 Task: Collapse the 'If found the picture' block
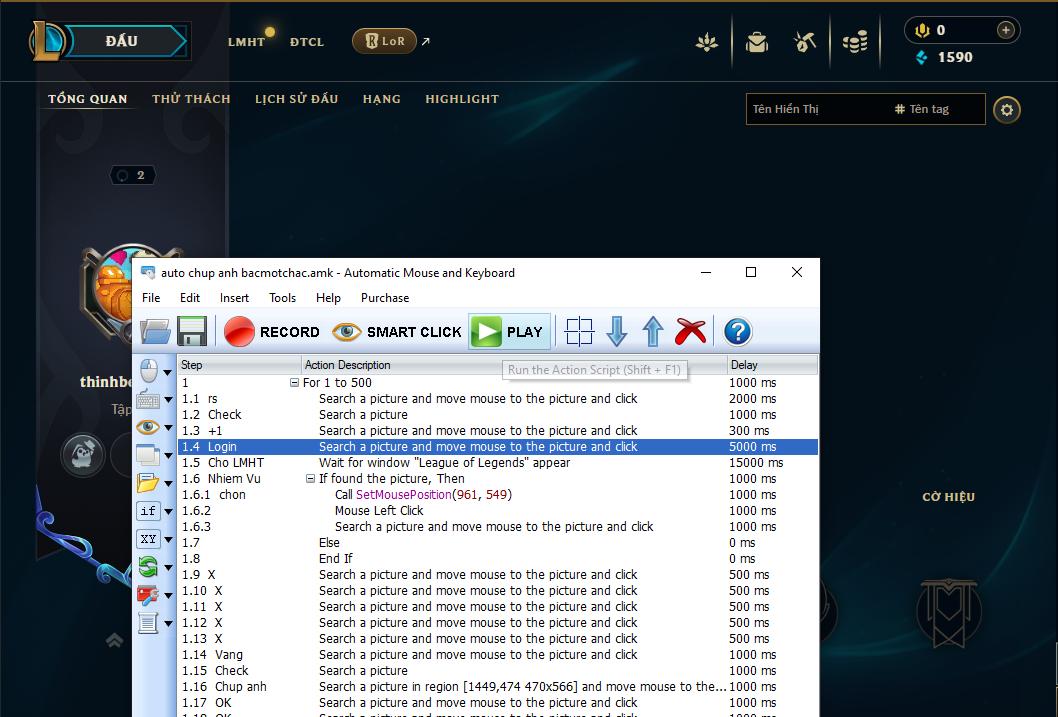pyautogui.click(x=310, y=478)
